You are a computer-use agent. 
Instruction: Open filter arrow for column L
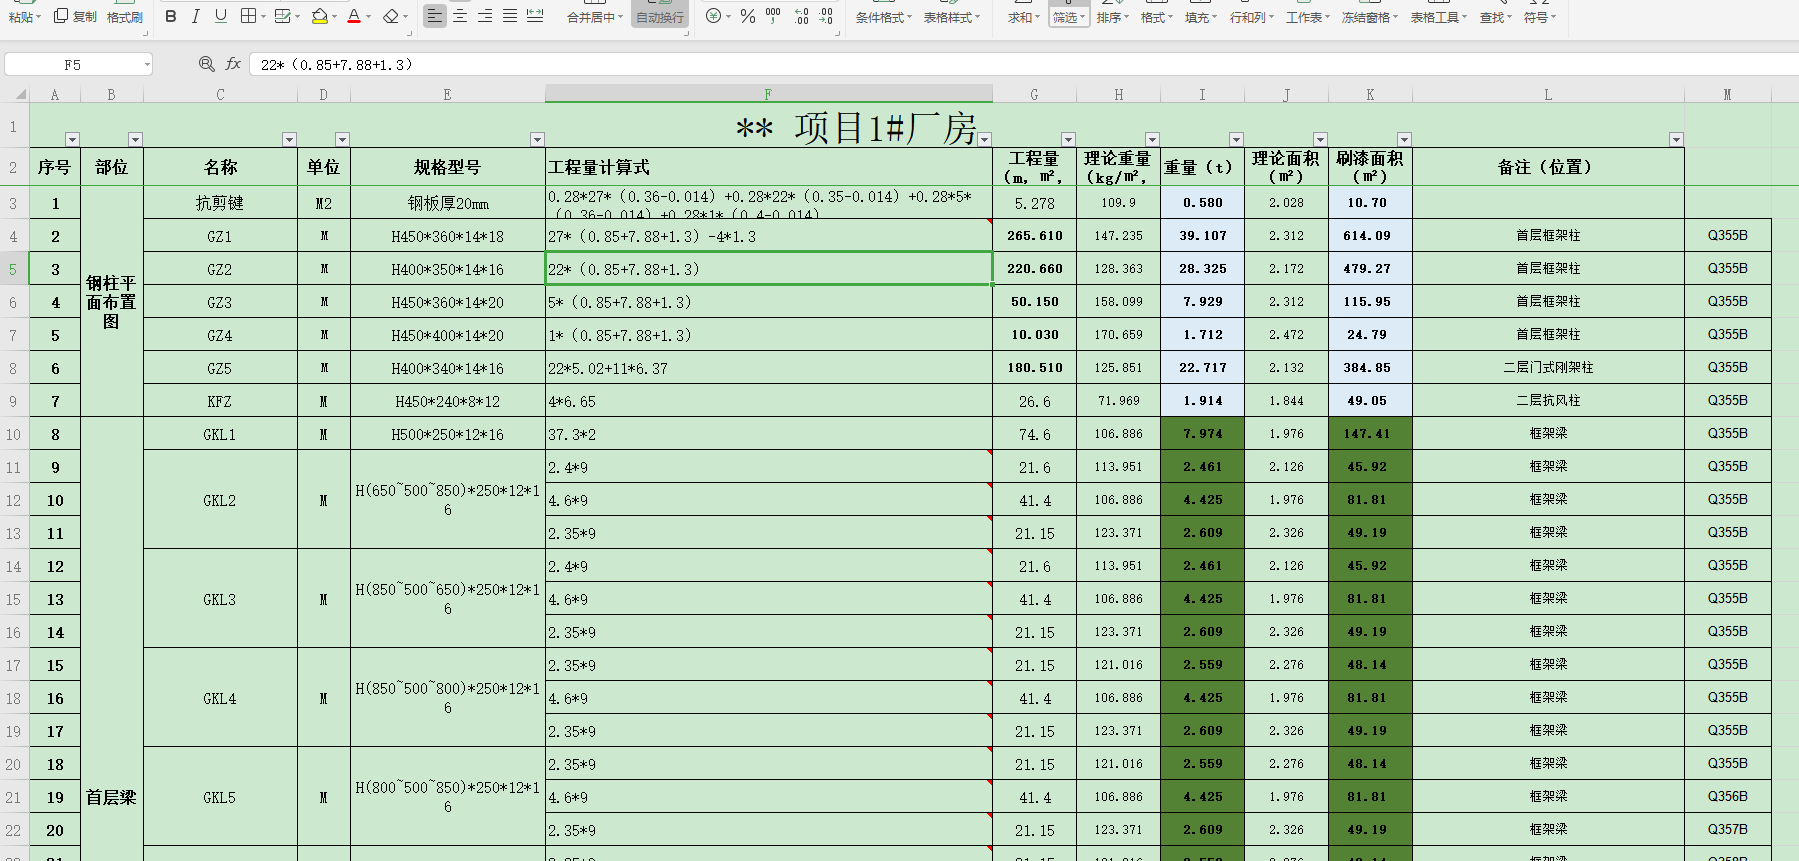(x=1676, y=139)
